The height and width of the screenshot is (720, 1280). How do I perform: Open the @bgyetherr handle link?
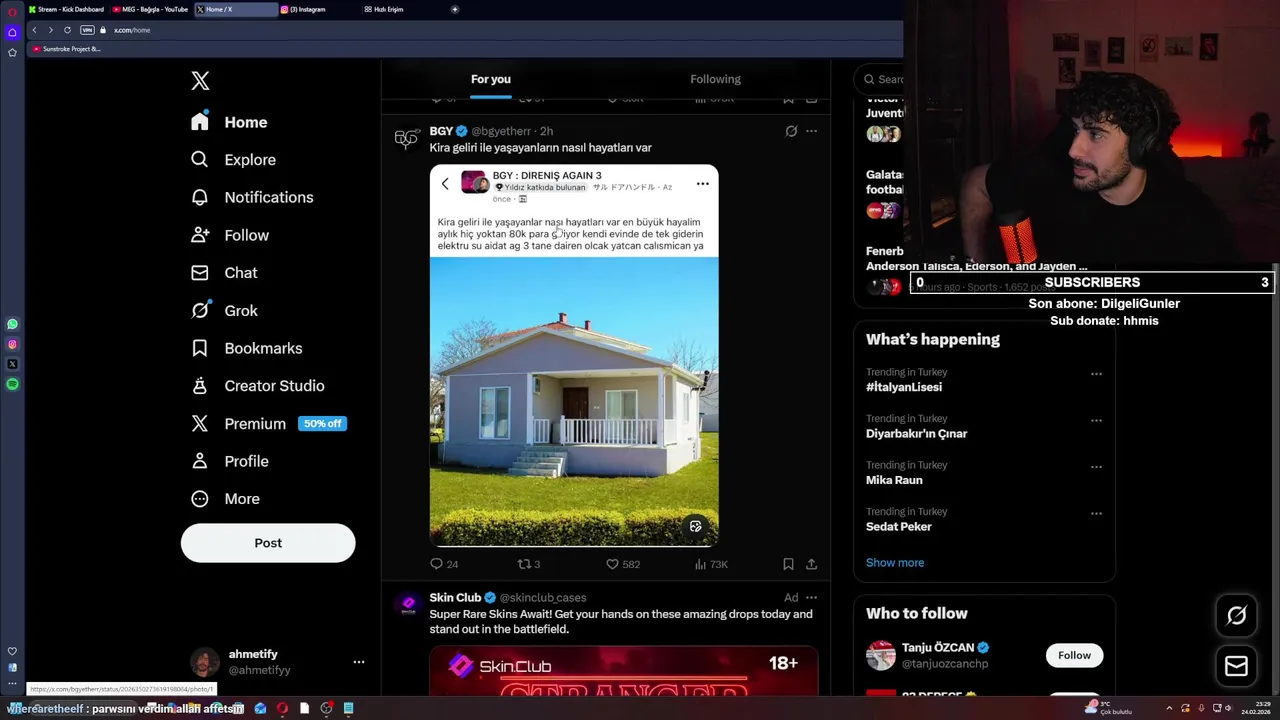click(x=501, y=131)
